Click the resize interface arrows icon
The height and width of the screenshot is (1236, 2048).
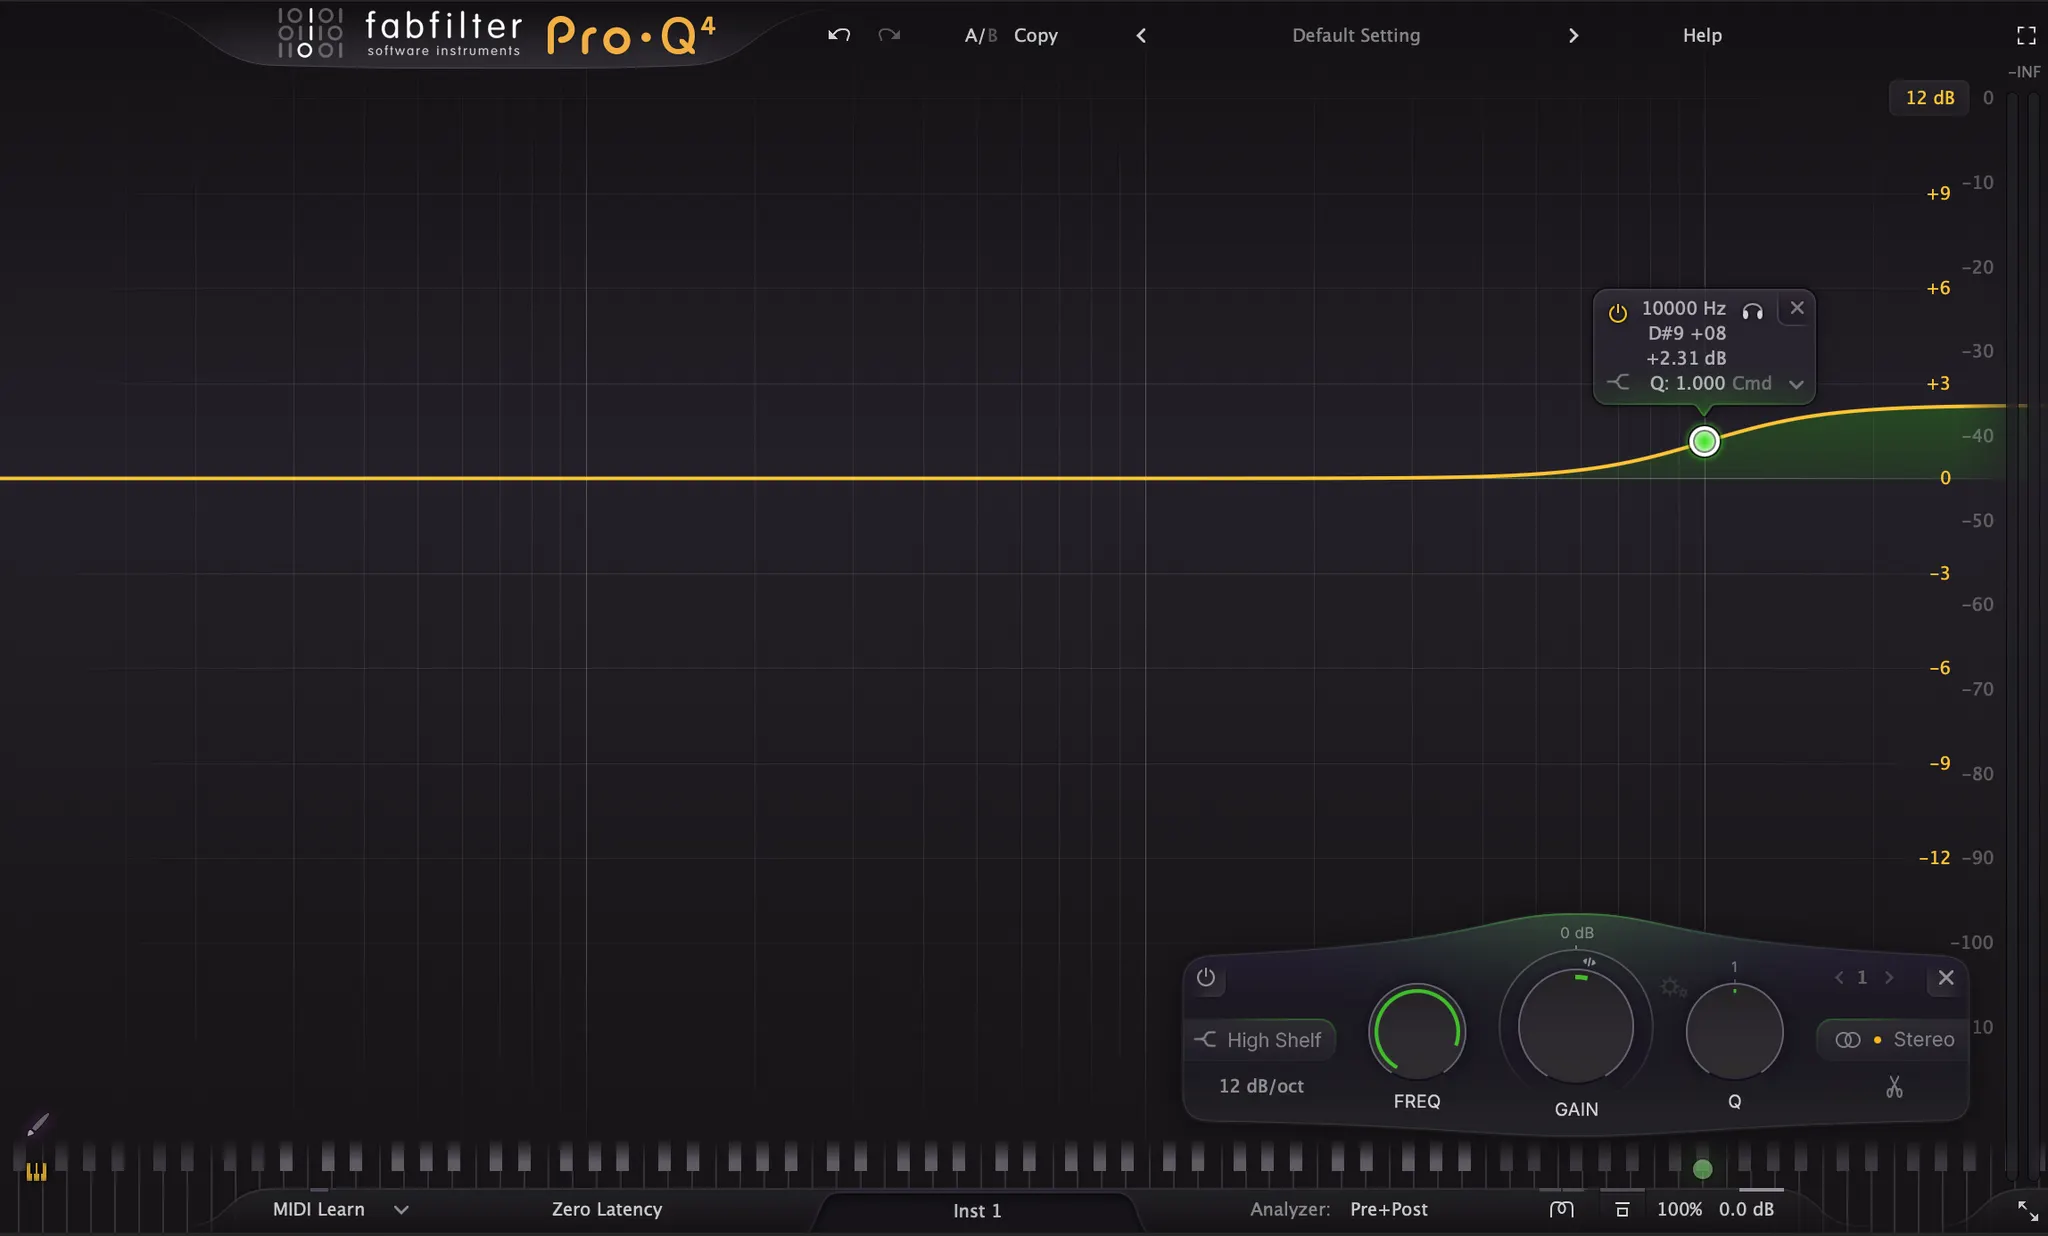coord(2027,1211)
